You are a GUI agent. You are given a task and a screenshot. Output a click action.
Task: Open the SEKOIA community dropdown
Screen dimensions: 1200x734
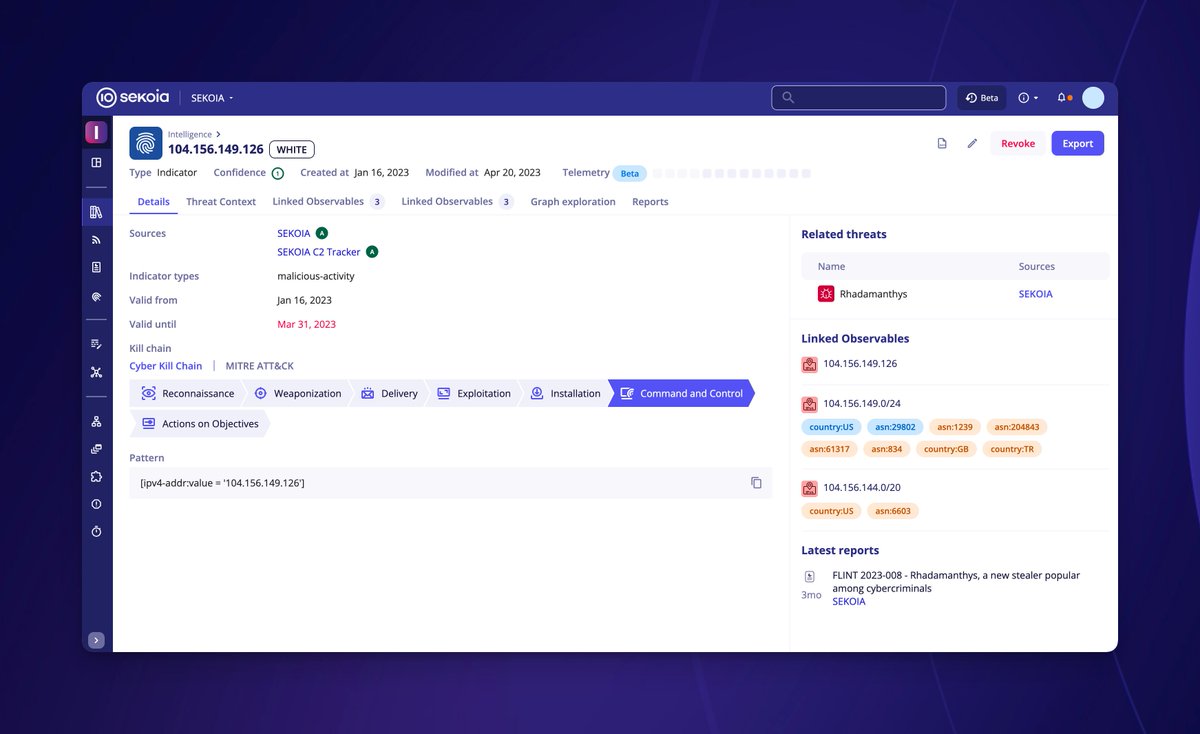212,98
